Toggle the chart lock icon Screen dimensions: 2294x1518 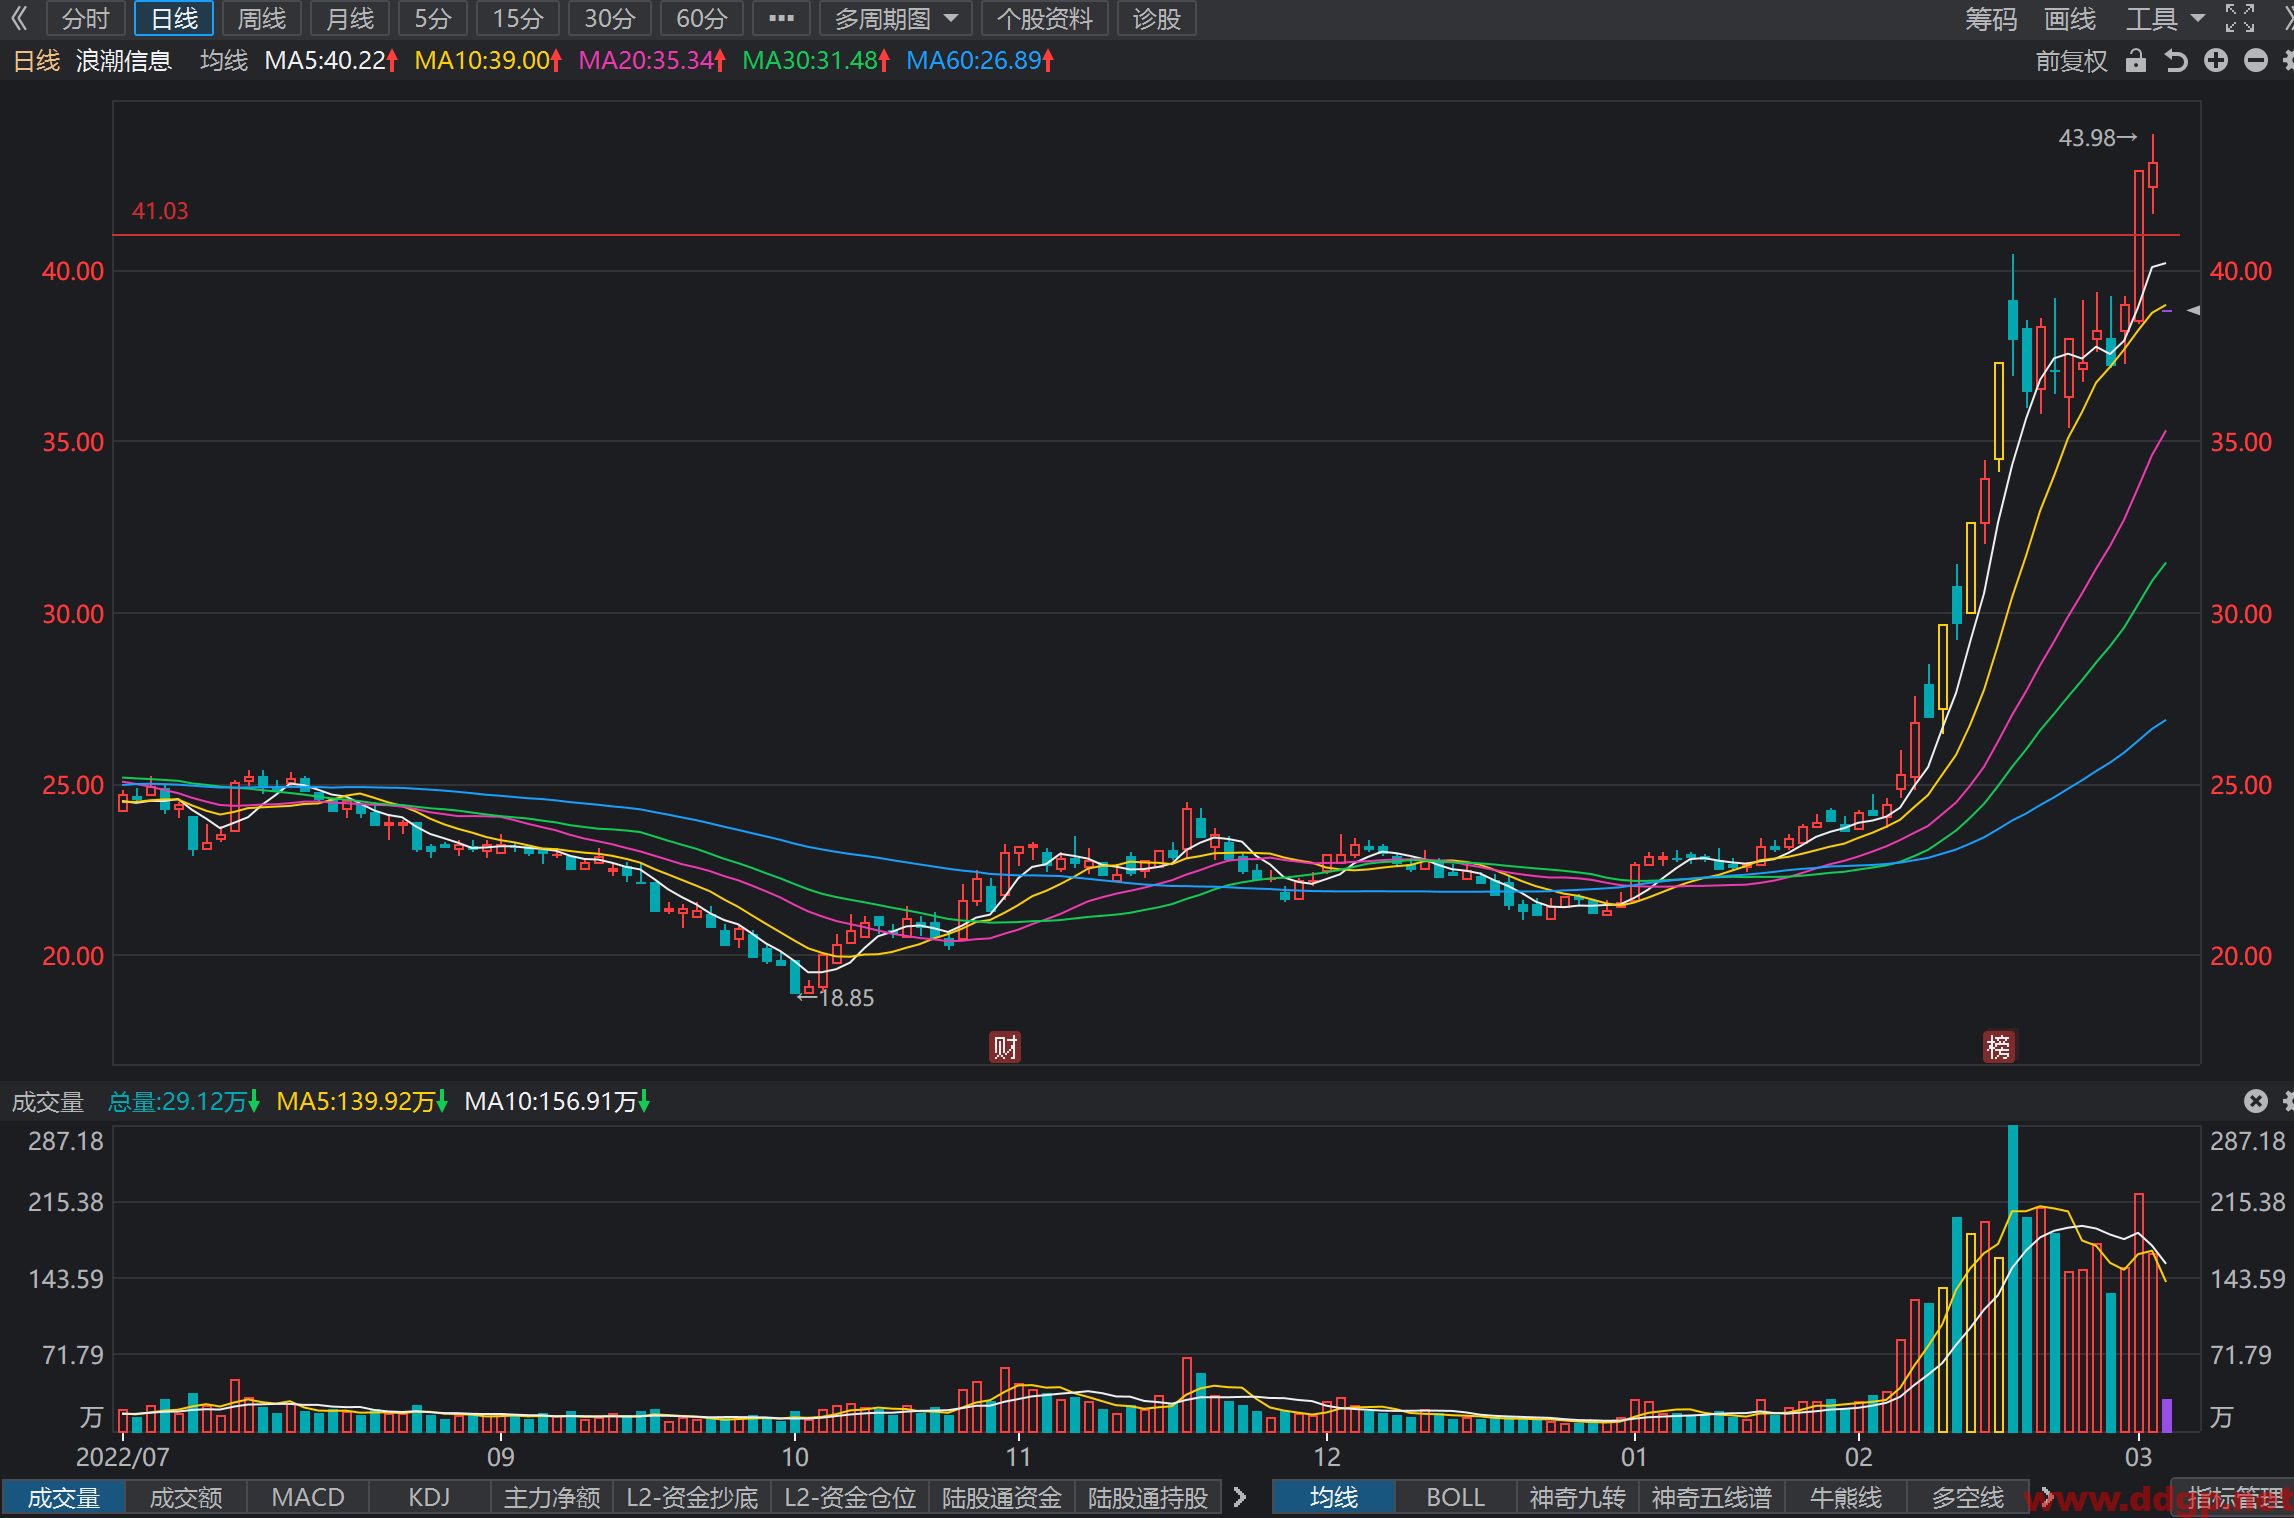2136,61
